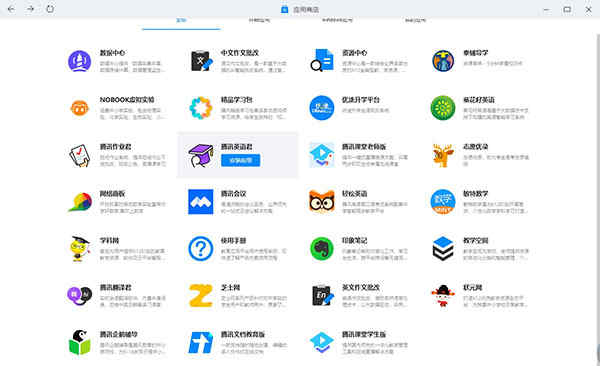Click the 教学空间 stacked layers icon

click(x=443, y=249)
